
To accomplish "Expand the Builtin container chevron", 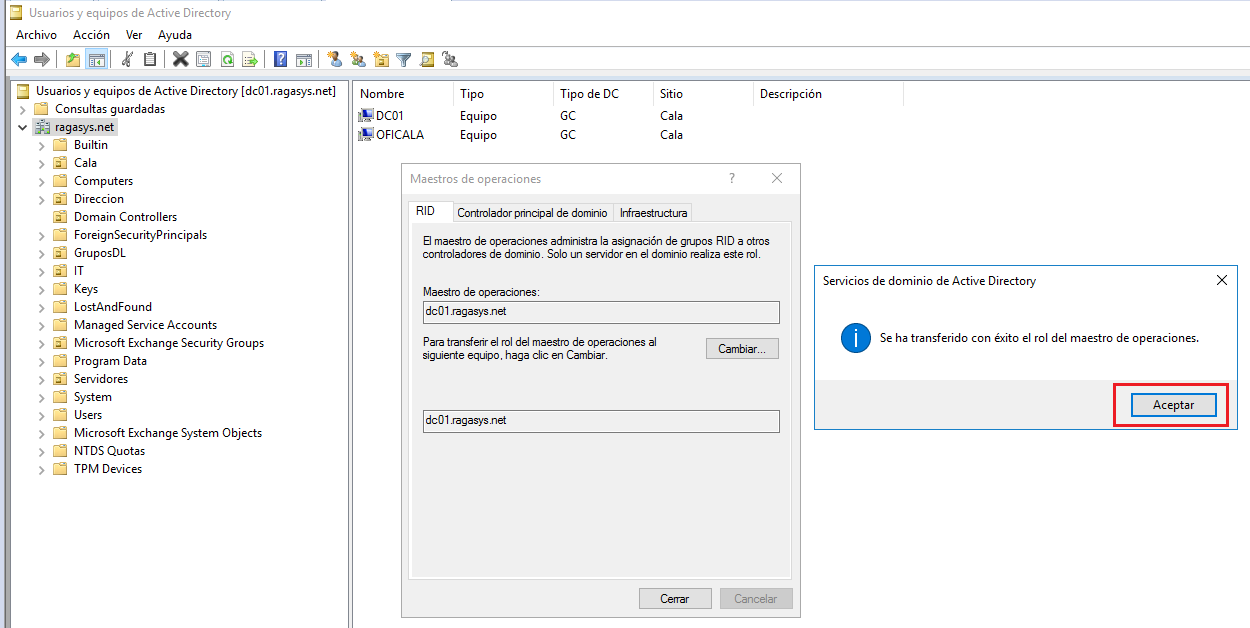I will click(x=41, y=145).
